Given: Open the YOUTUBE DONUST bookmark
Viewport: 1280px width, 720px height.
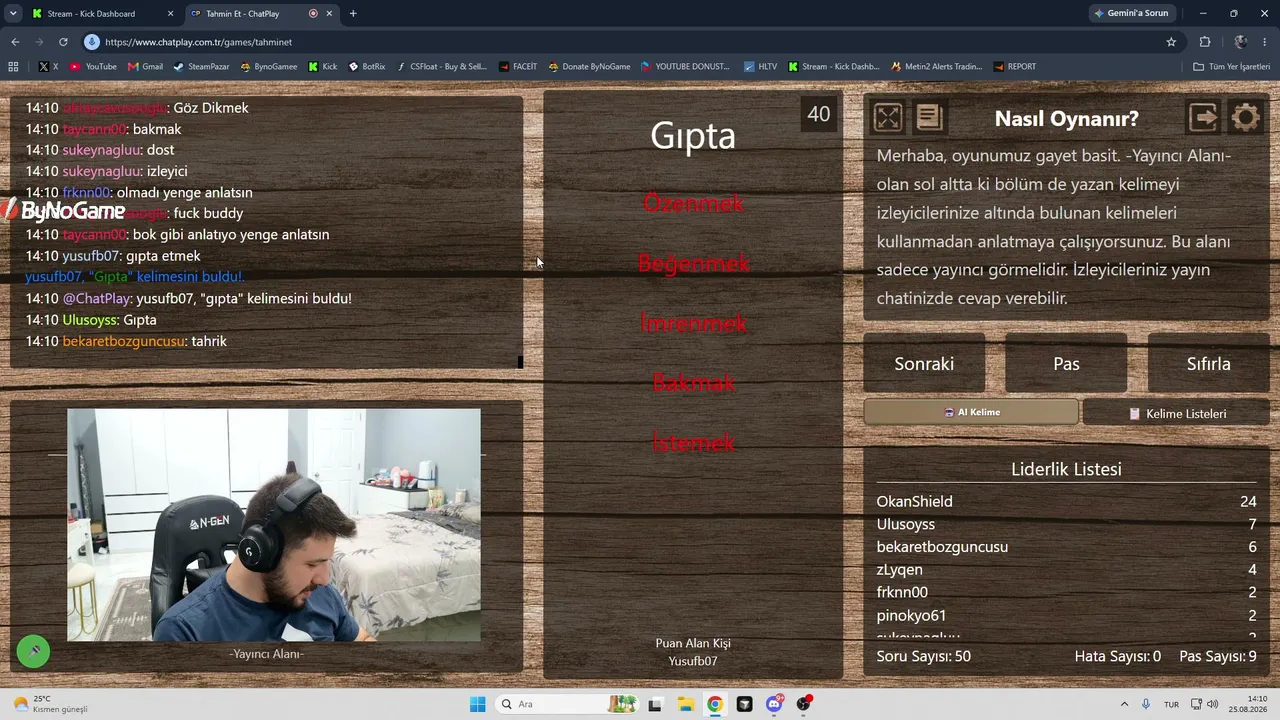Looking at the screenshot, I should coord(686,67).
